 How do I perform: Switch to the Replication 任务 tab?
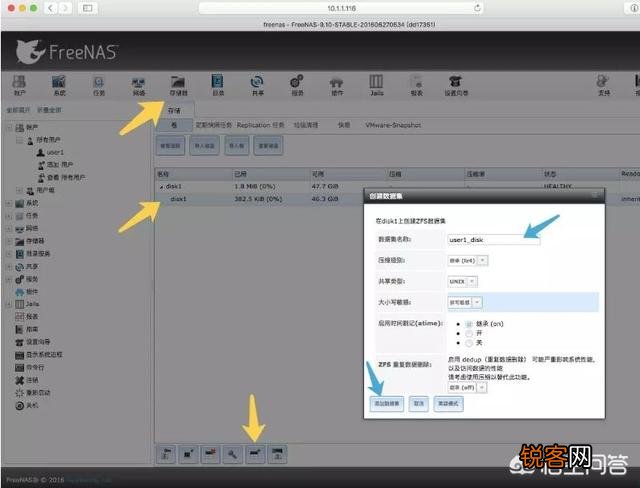pos(260,125)
